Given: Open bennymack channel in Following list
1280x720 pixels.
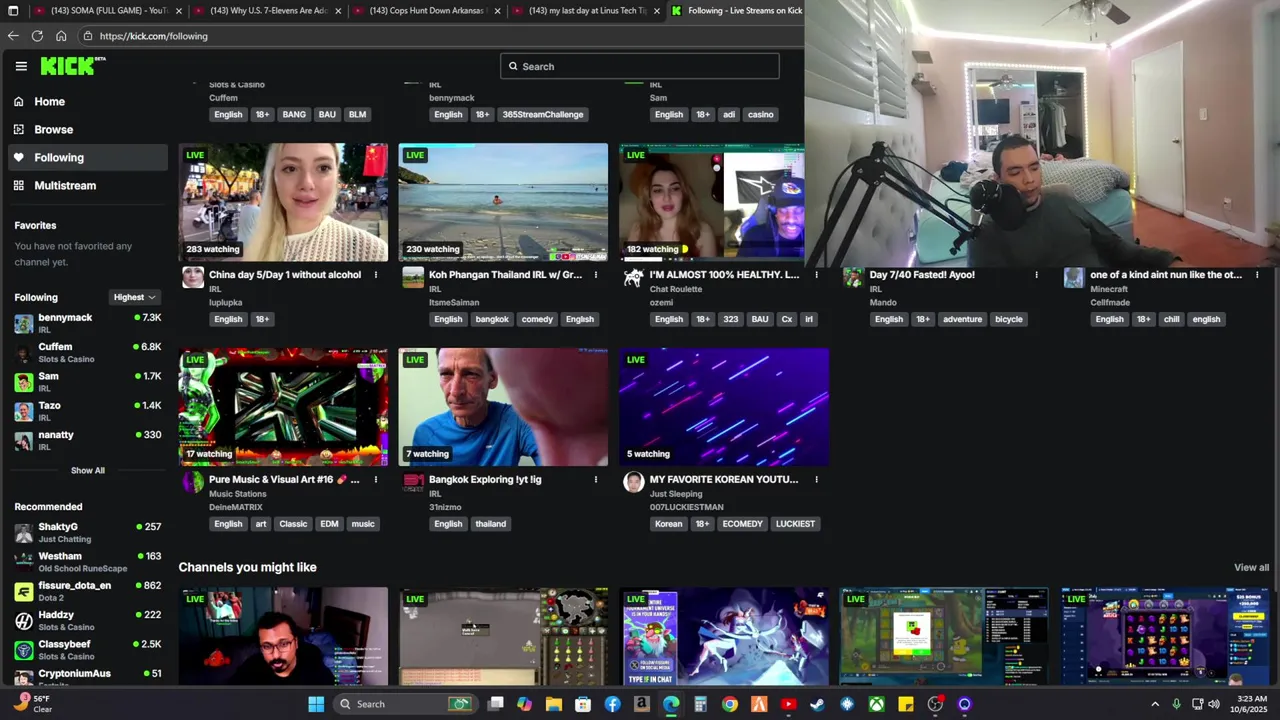Looking at the screenshot, I should coord(88,323).
